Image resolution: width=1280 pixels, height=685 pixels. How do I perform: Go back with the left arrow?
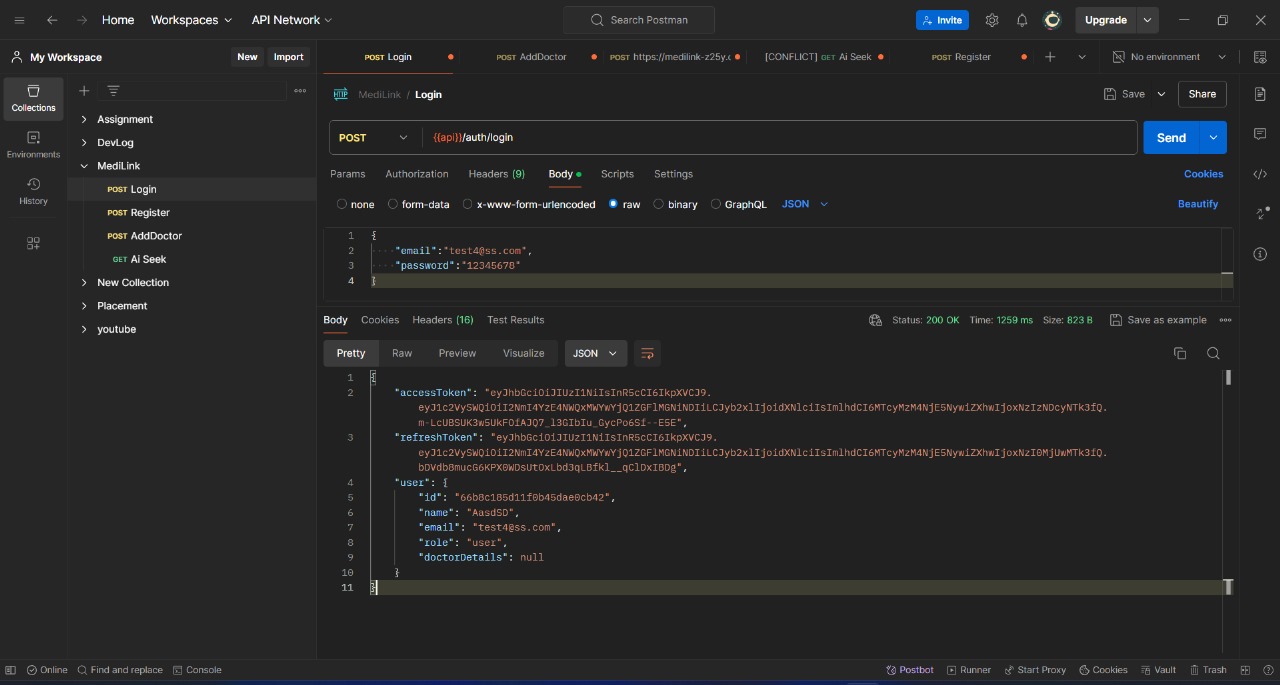(x=52, y=20)
